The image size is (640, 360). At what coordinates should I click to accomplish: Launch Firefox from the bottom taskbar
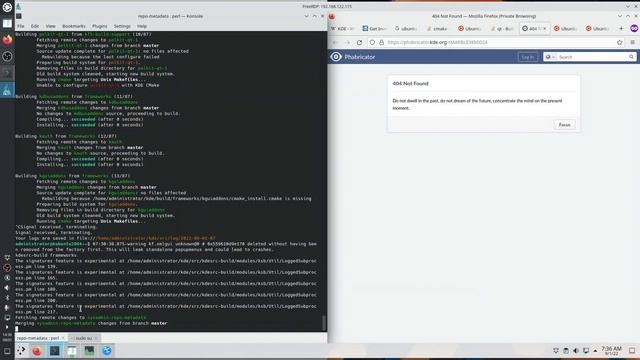tap(37, 351)
